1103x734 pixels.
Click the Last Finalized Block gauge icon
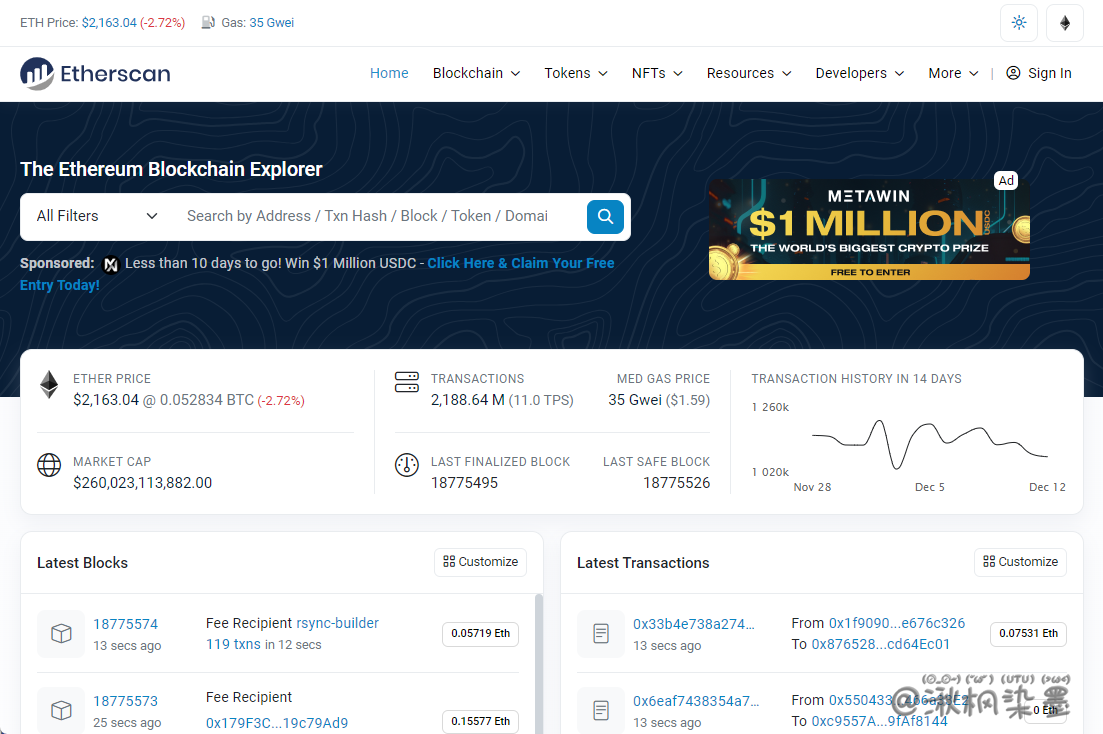coord(407,466)
